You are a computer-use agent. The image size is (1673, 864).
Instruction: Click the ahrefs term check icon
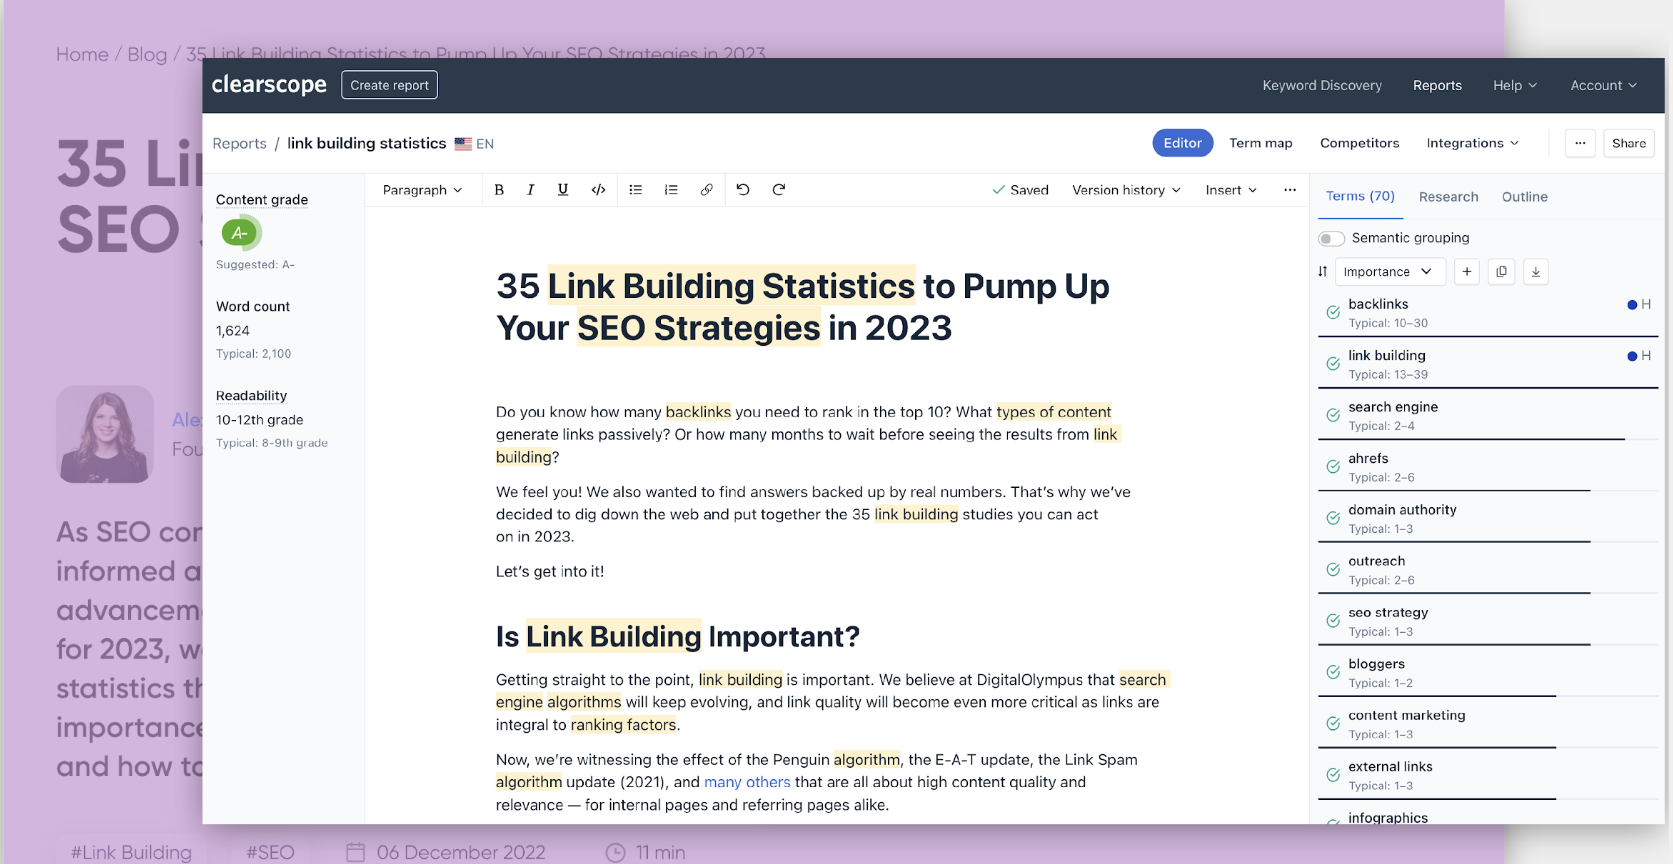(1333, 467)
